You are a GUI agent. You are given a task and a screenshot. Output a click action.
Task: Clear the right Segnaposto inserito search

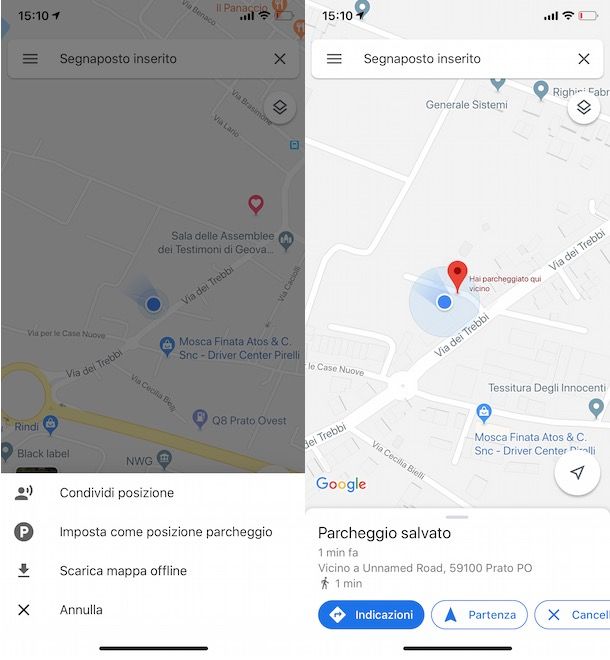pyautogui.click(x=583, y=59)
